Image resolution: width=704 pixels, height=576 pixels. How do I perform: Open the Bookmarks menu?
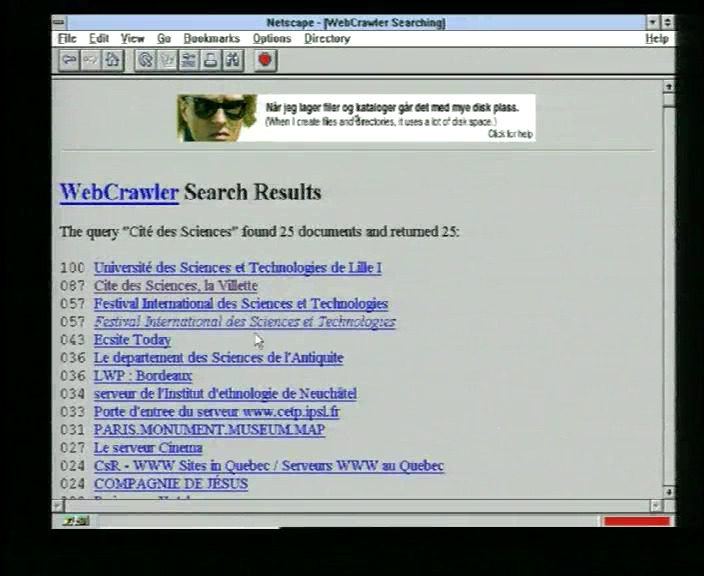(211, 39)
